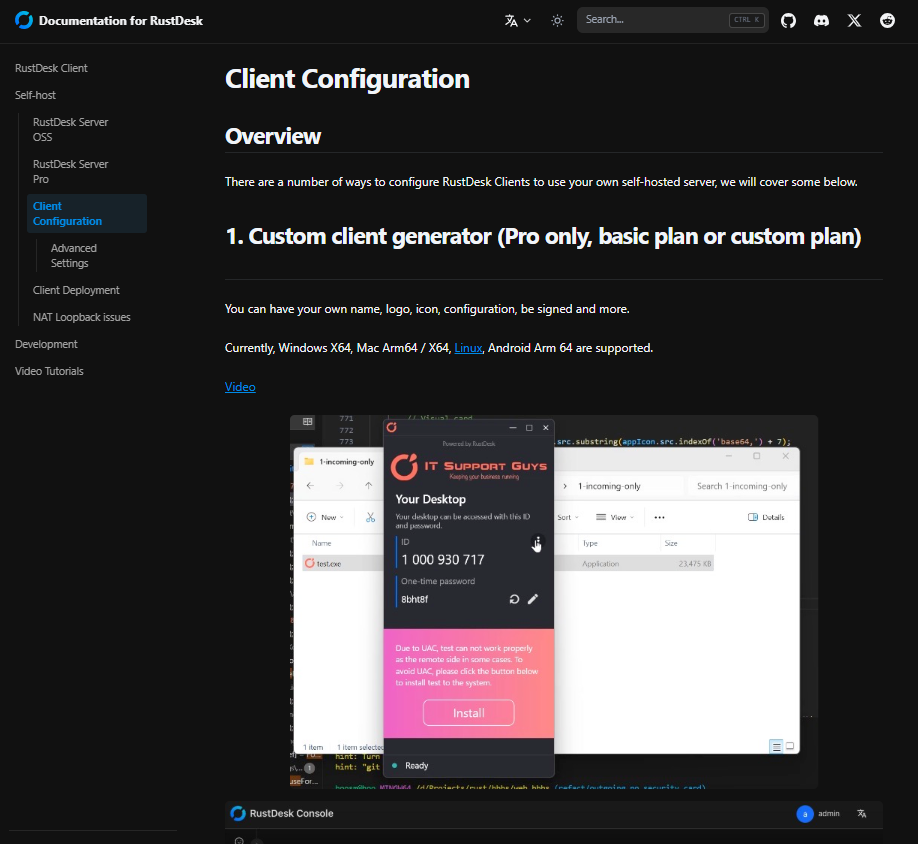
Task: Click the editor layout icon above line numbers
Action: tap(307, 421)
